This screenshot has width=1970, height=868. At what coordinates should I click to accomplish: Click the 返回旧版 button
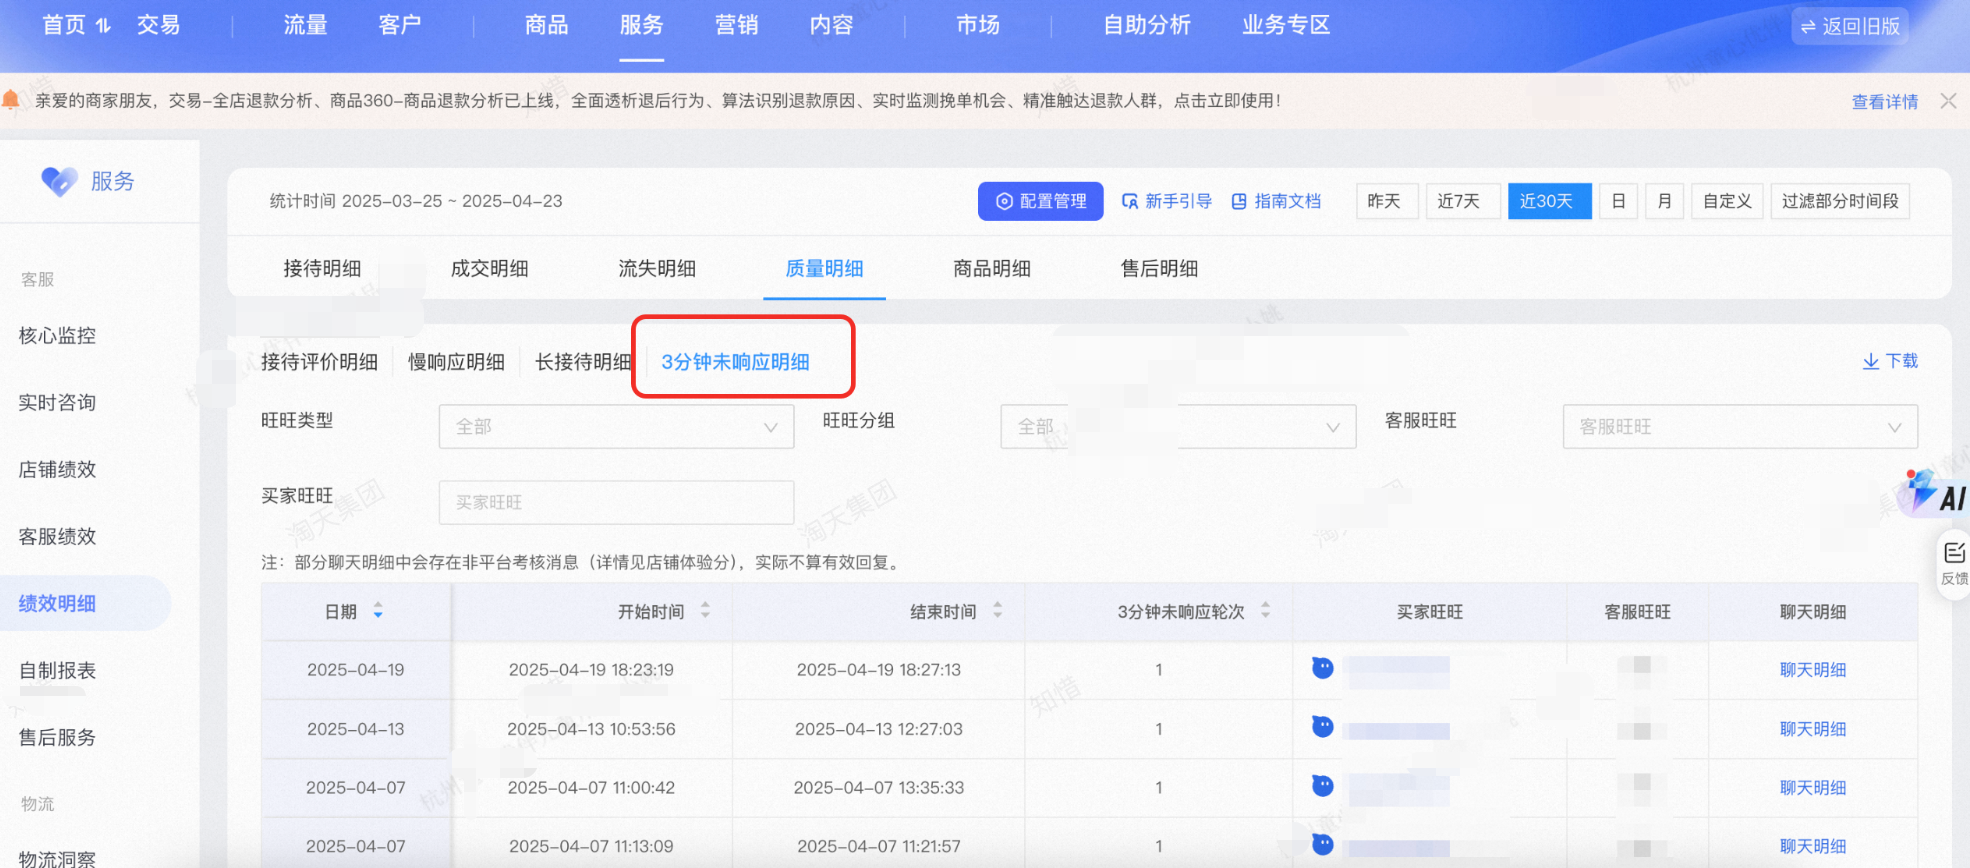(1850, 26)
